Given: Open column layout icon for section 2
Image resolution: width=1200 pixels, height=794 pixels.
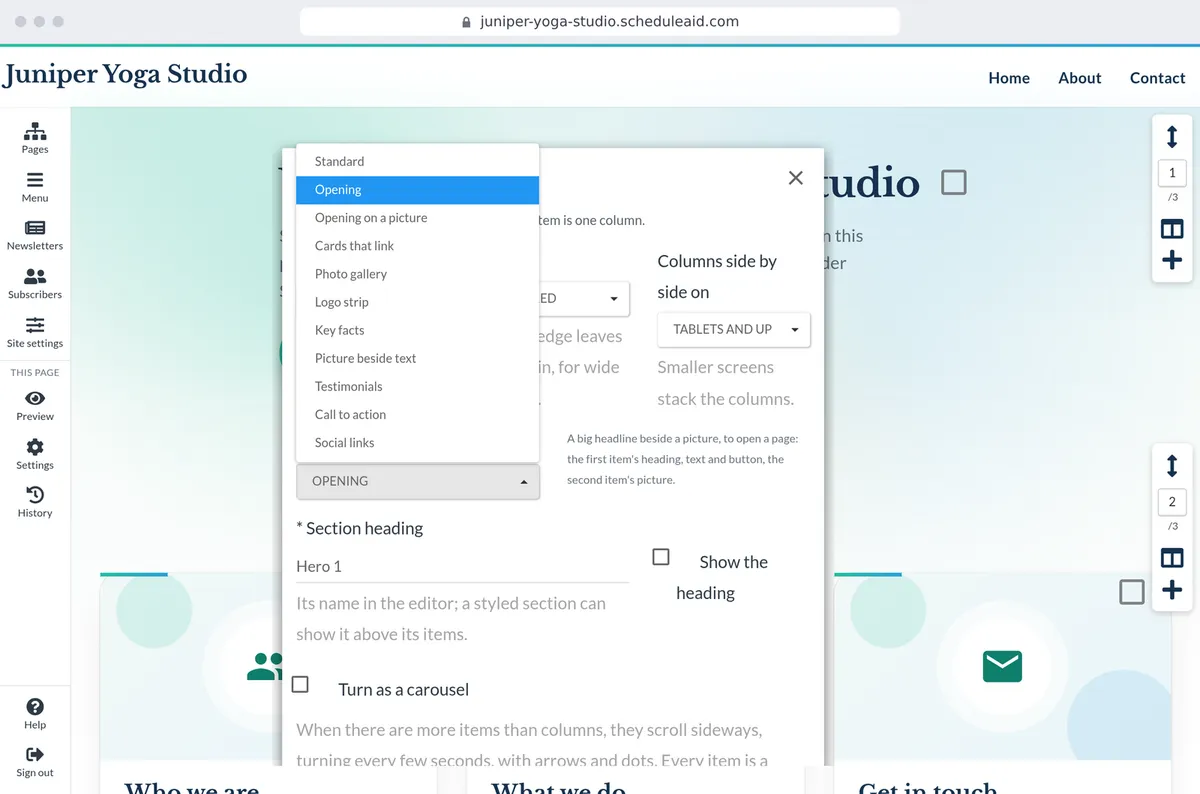Looking at the screenshot, I should [1172, 558].
